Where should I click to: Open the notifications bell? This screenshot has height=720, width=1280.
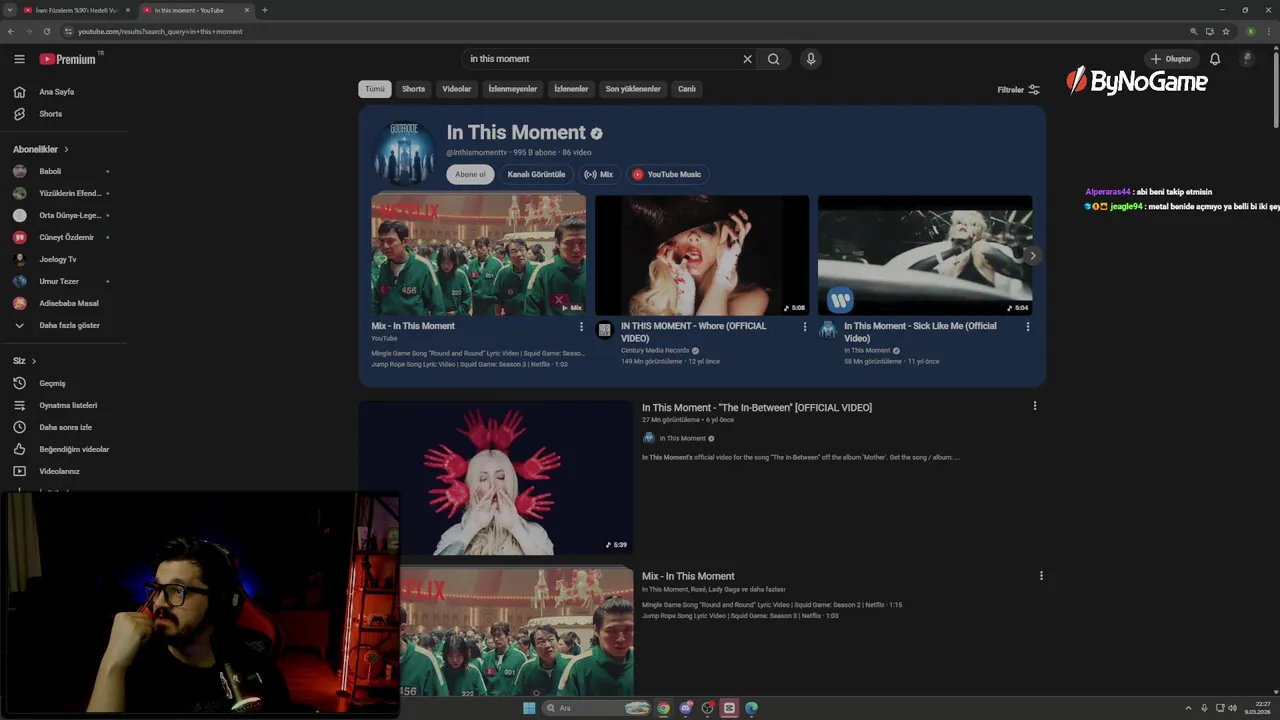pyautogui.click(x=1215, y=59)
